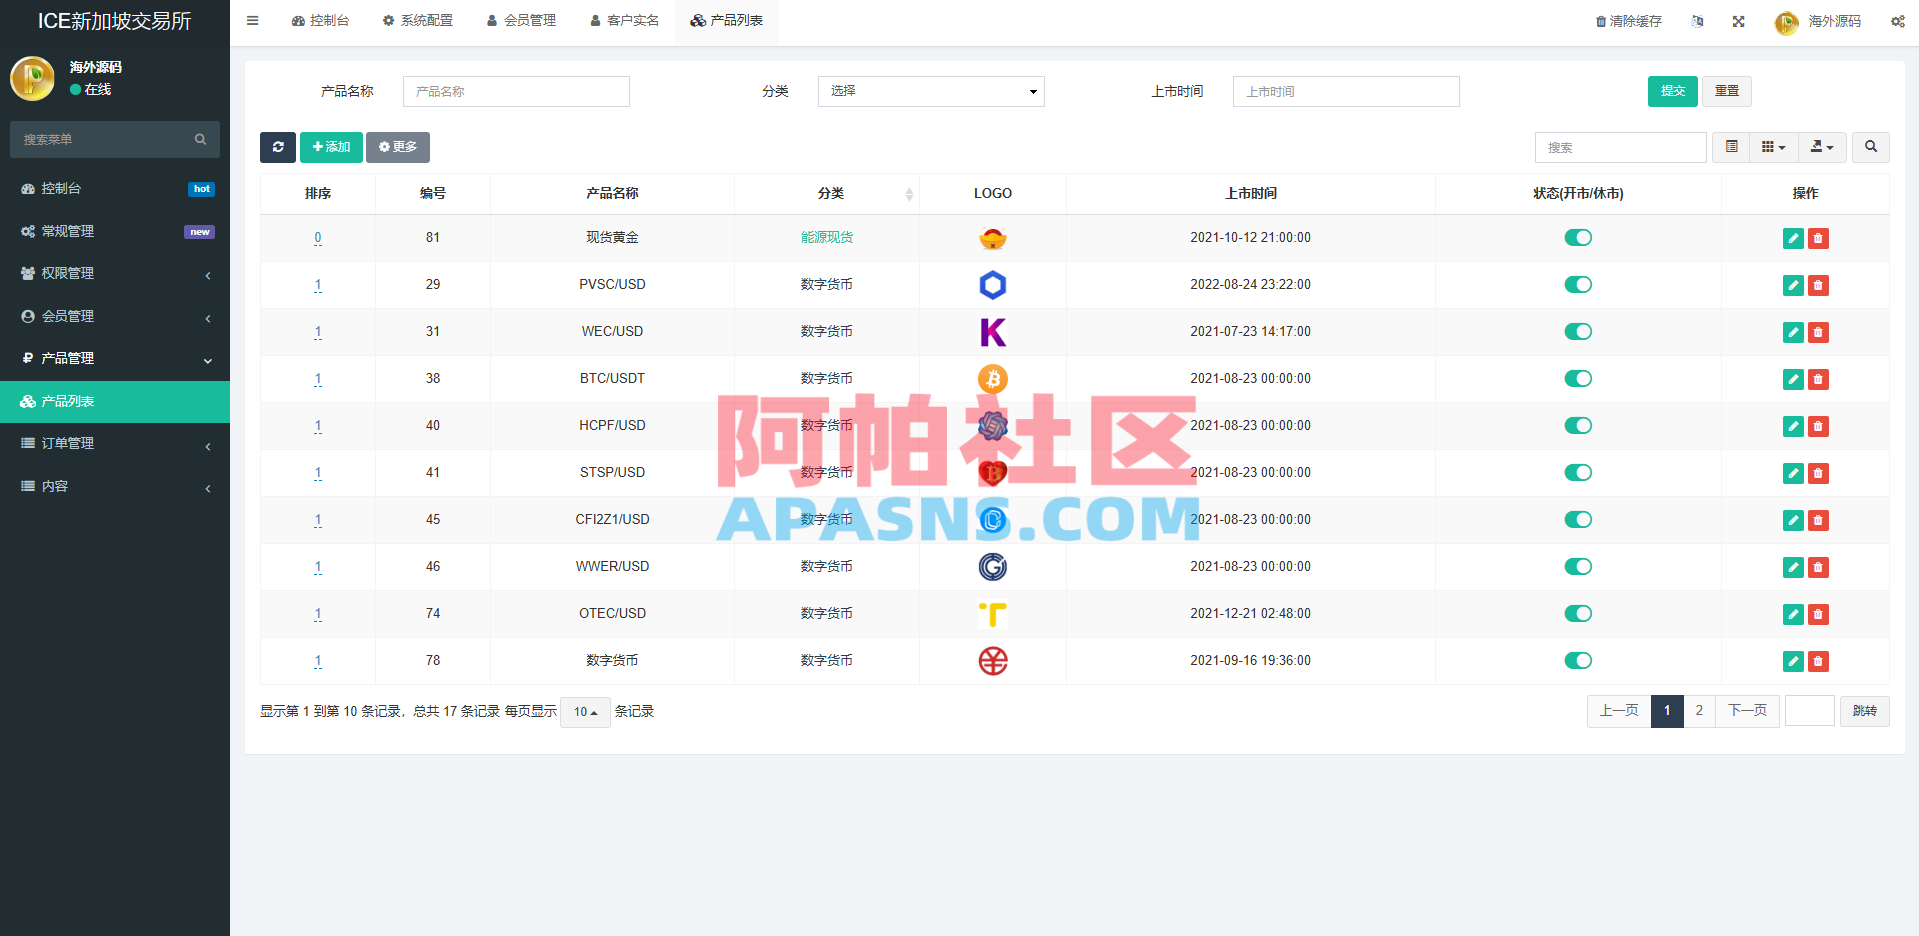Open the 分类 selection dropdown
Viewport: 1919px width, 936px height.
click(930, 91)
